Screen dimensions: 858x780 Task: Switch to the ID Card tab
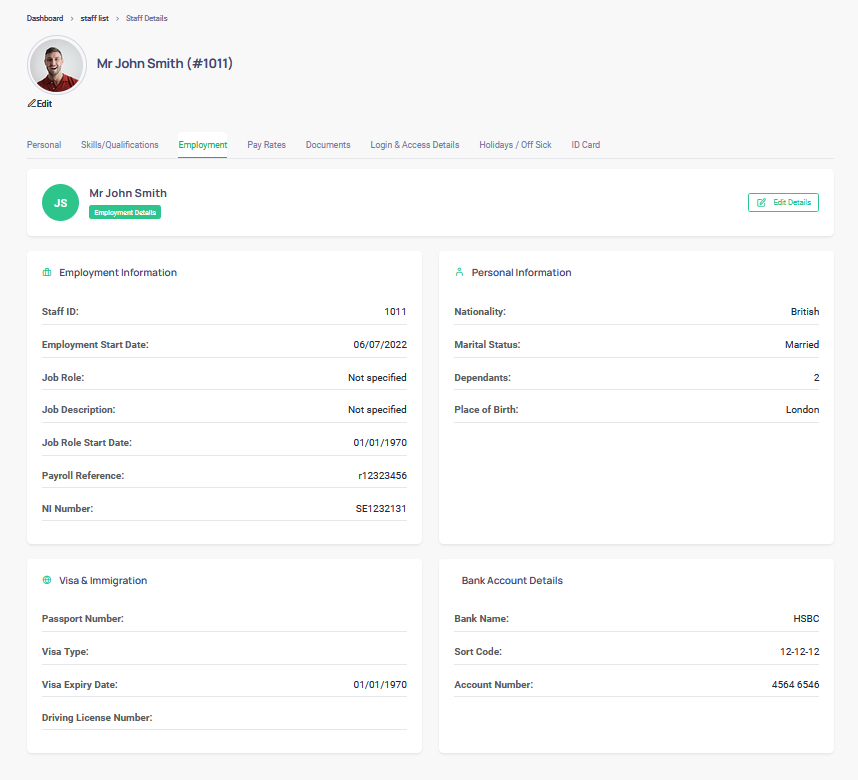click(585, 144)
